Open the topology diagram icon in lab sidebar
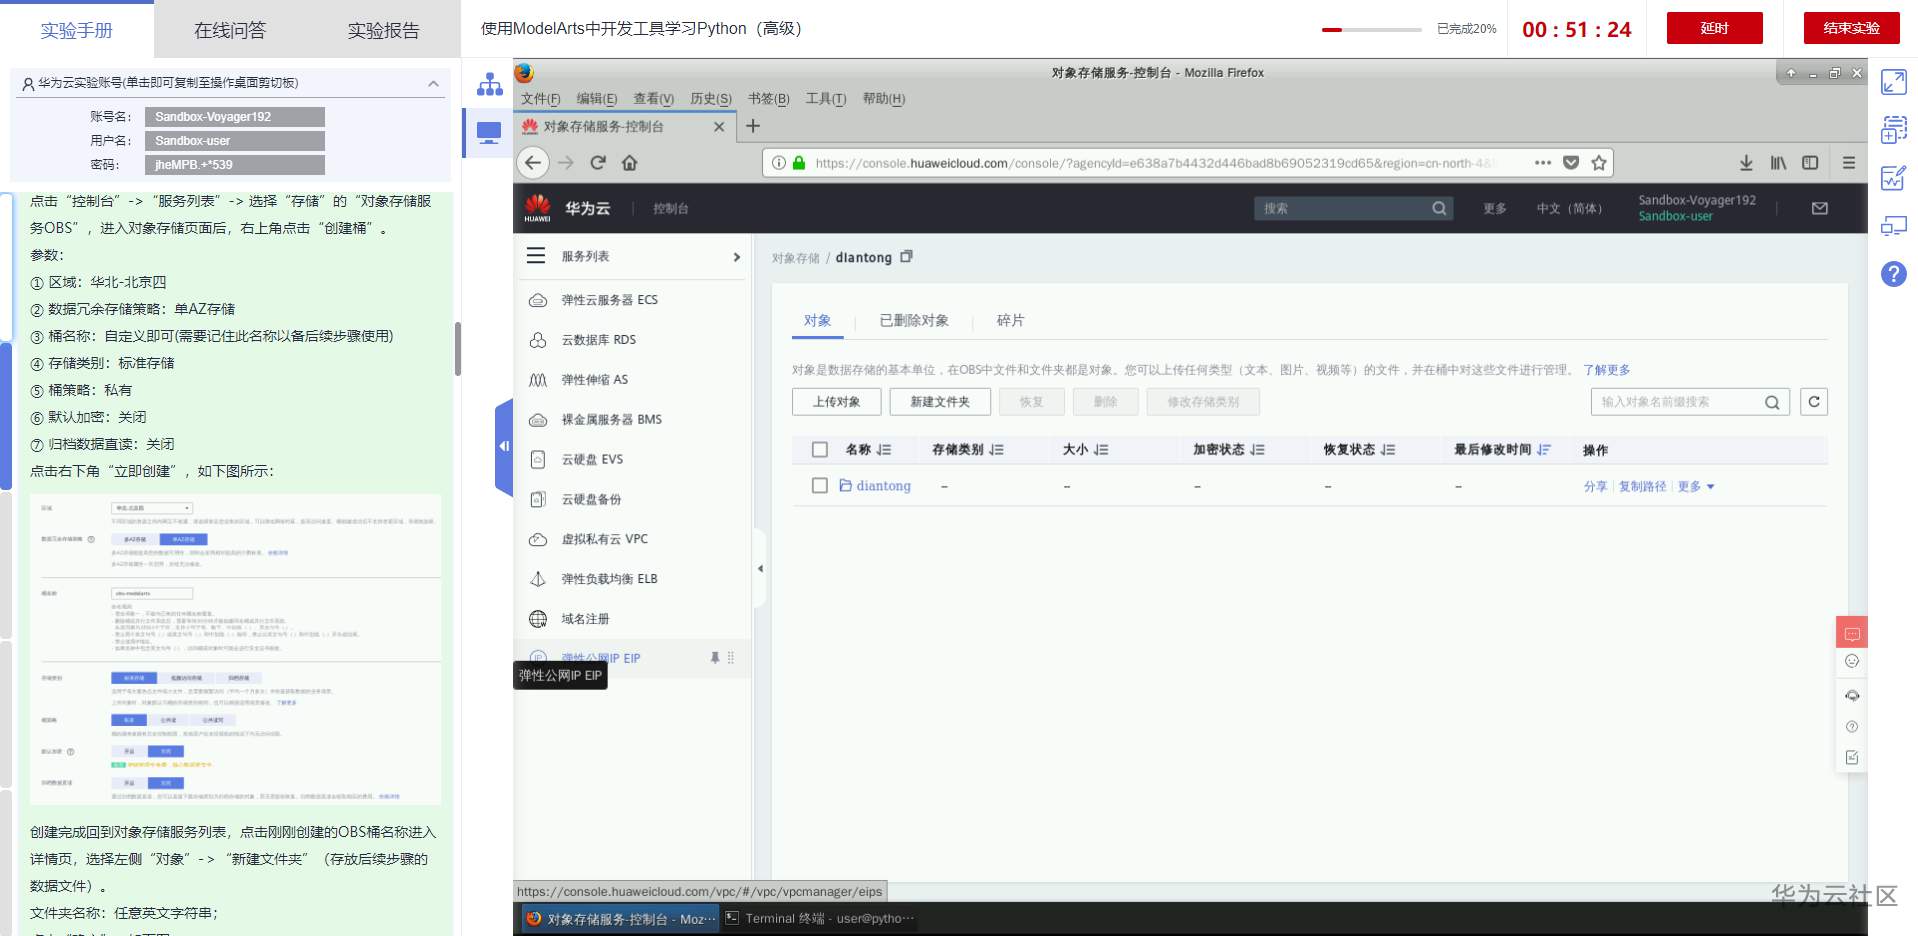The width and height of the screenshot is (1918, 936). click(489, 84)
